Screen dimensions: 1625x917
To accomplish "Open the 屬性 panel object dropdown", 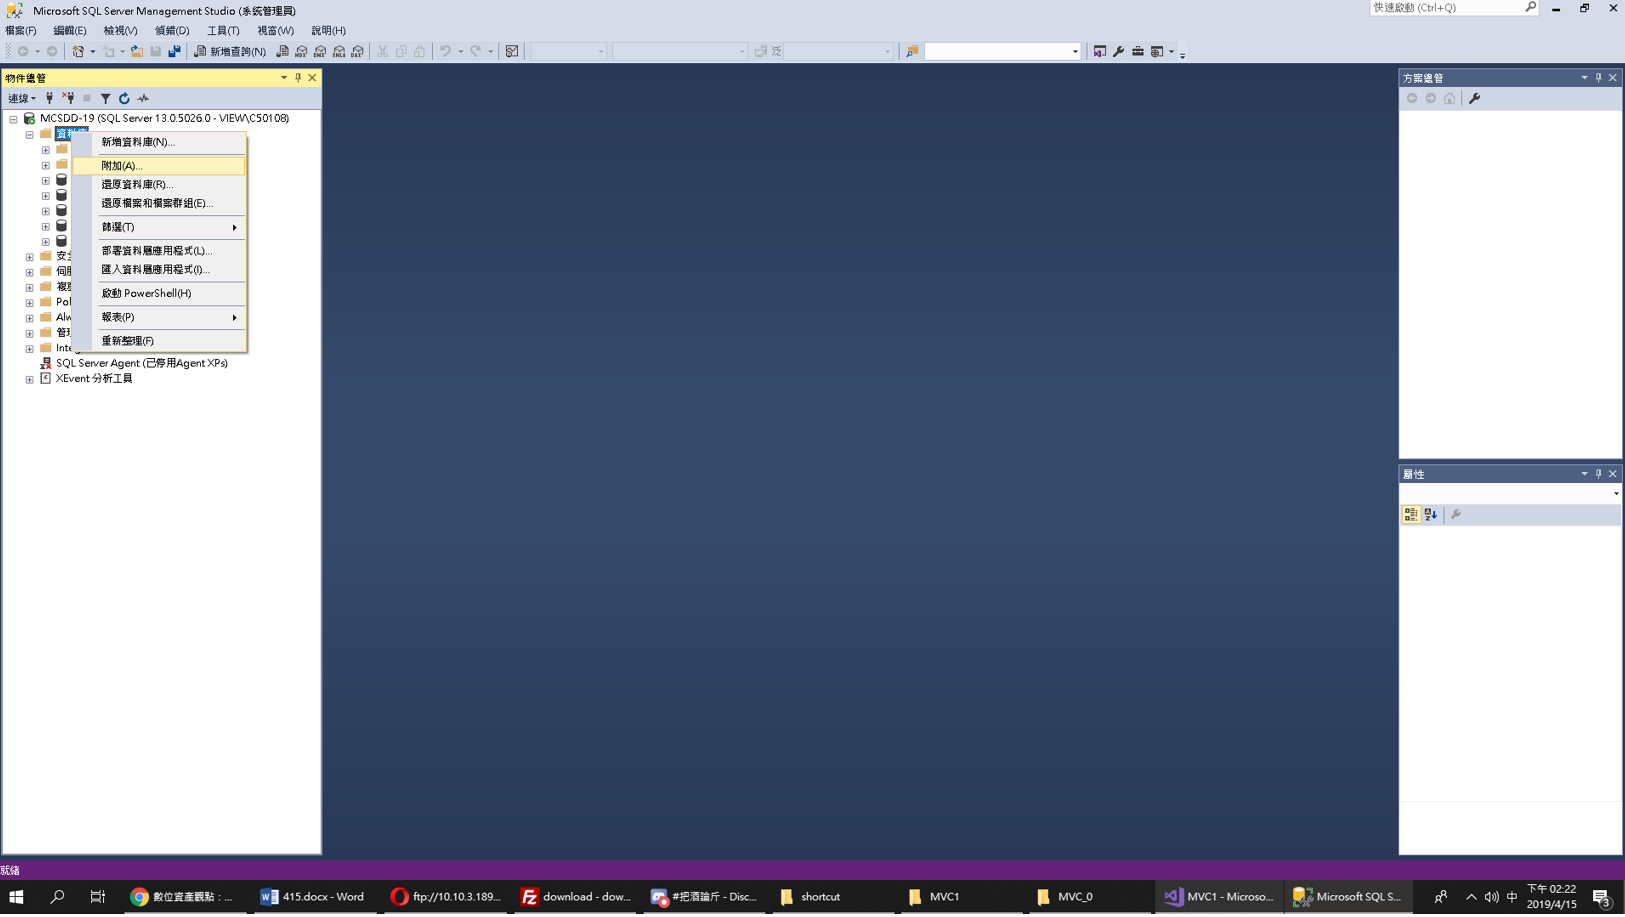I will (1616, 493).
